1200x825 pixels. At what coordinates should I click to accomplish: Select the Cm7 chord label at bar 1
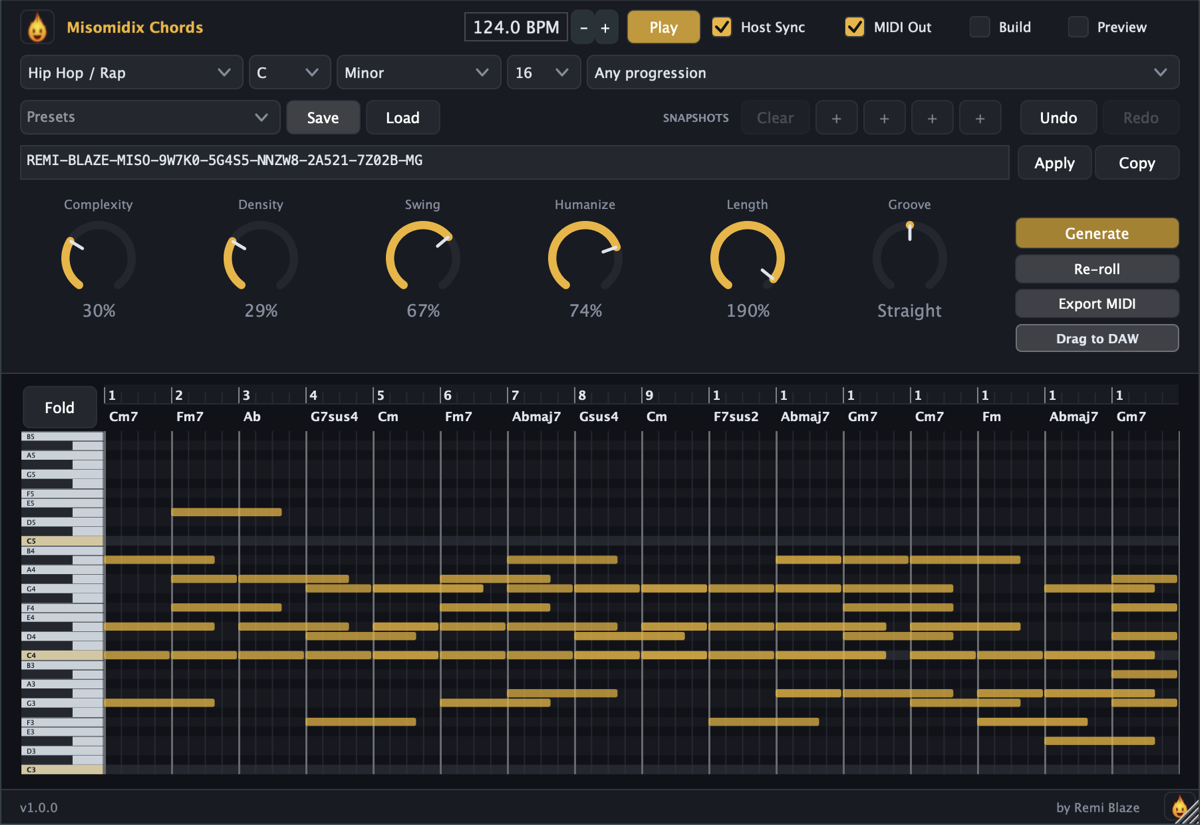point(124,416)
